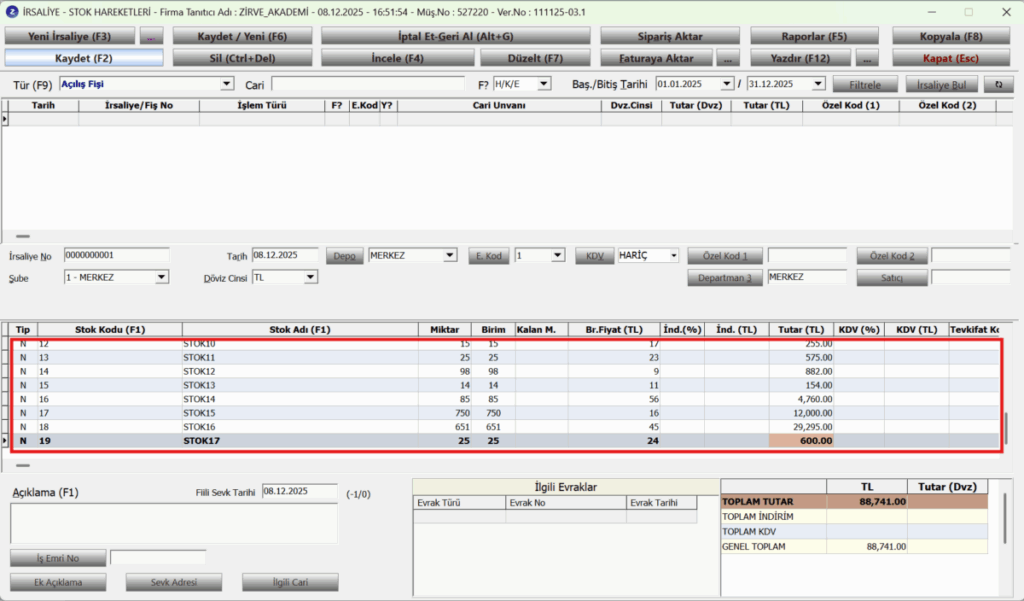
Task: Click the İrsaliye No input field
Action: pos(117,255)
